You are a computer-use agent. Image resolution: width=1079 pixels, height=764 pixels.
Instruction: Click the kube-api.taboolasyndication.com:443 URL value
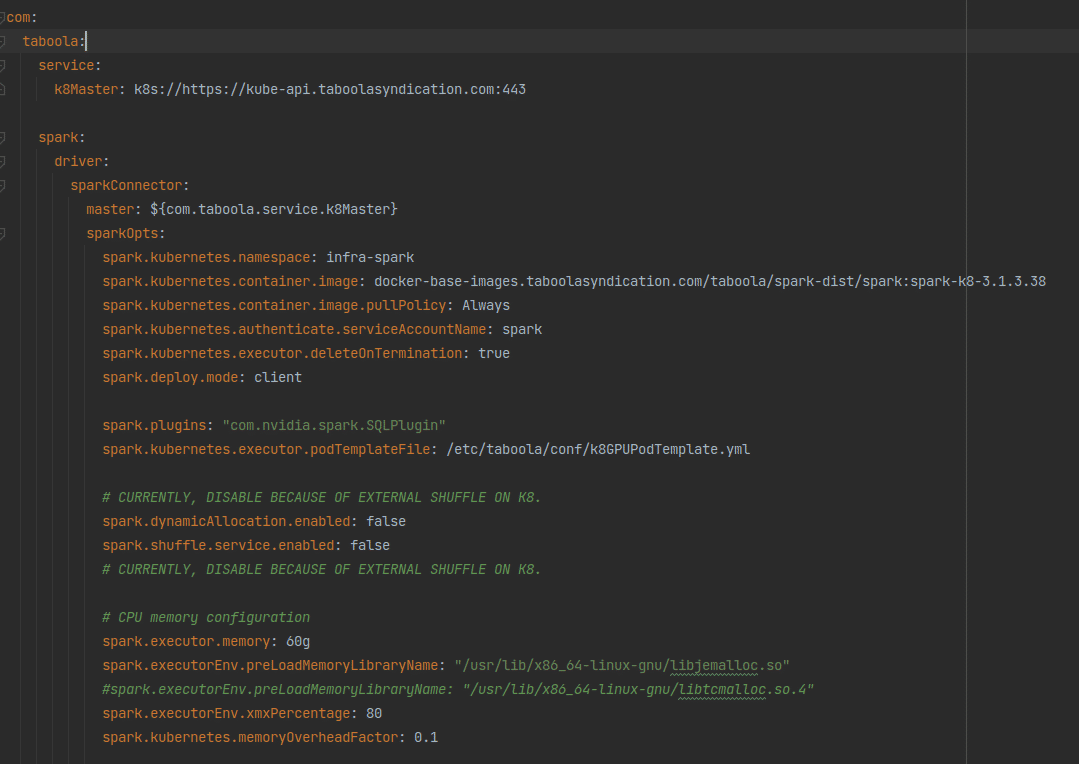pos(330,89)
